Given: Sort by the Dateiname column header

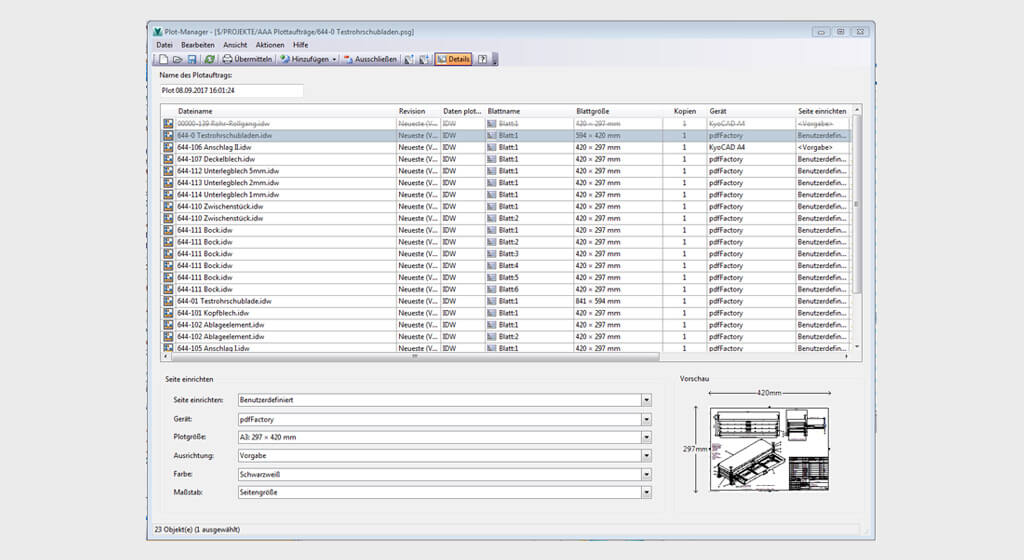Looking at the screenshot, I should click(x=195, y=111).
